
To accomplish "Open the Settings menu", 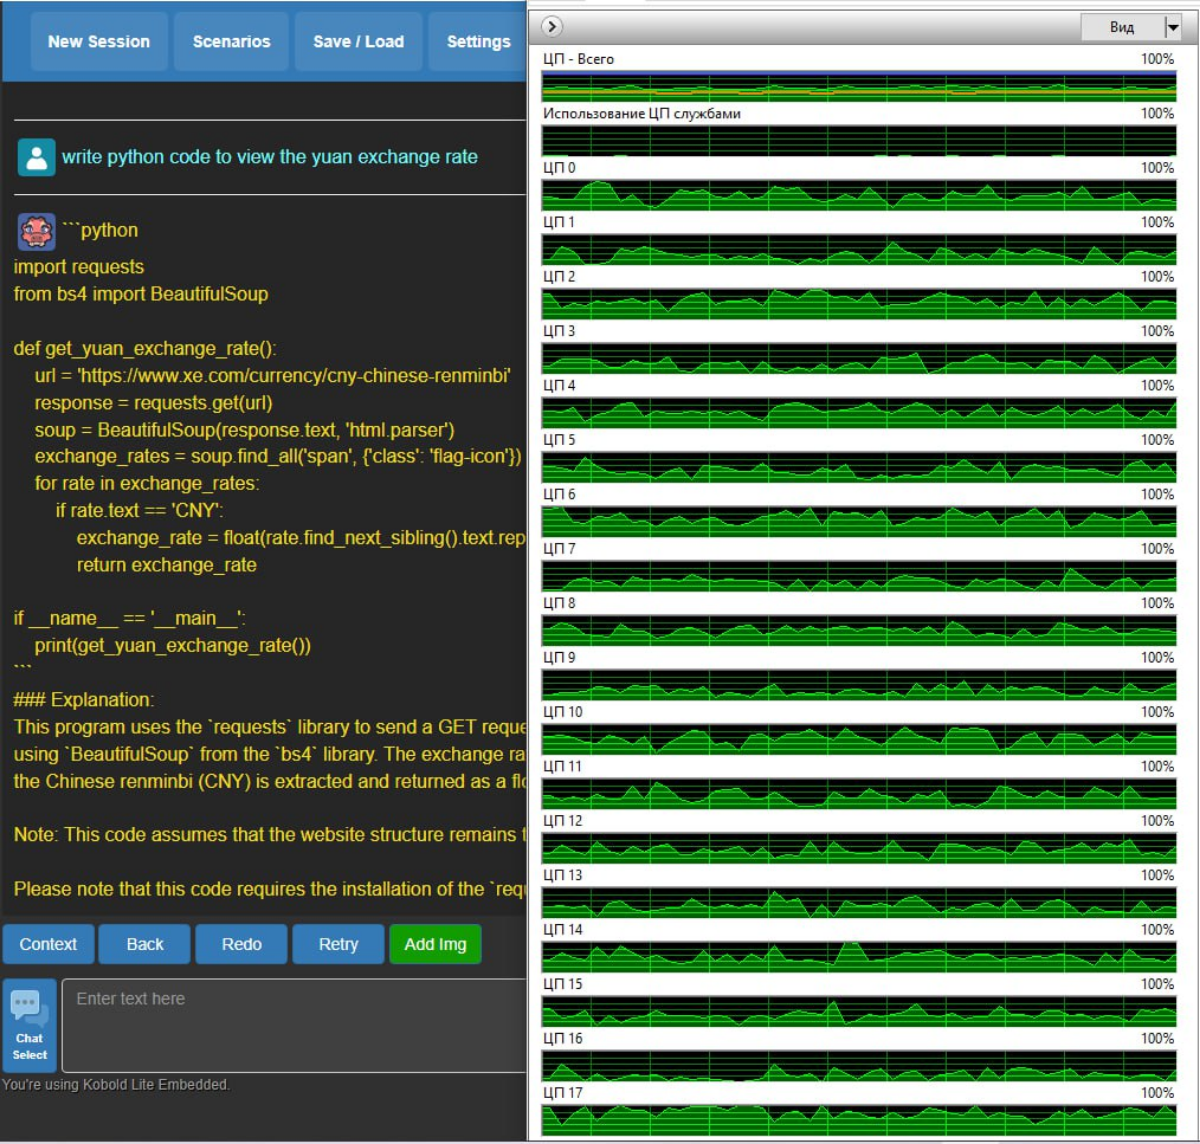I will tap(478, 42).
